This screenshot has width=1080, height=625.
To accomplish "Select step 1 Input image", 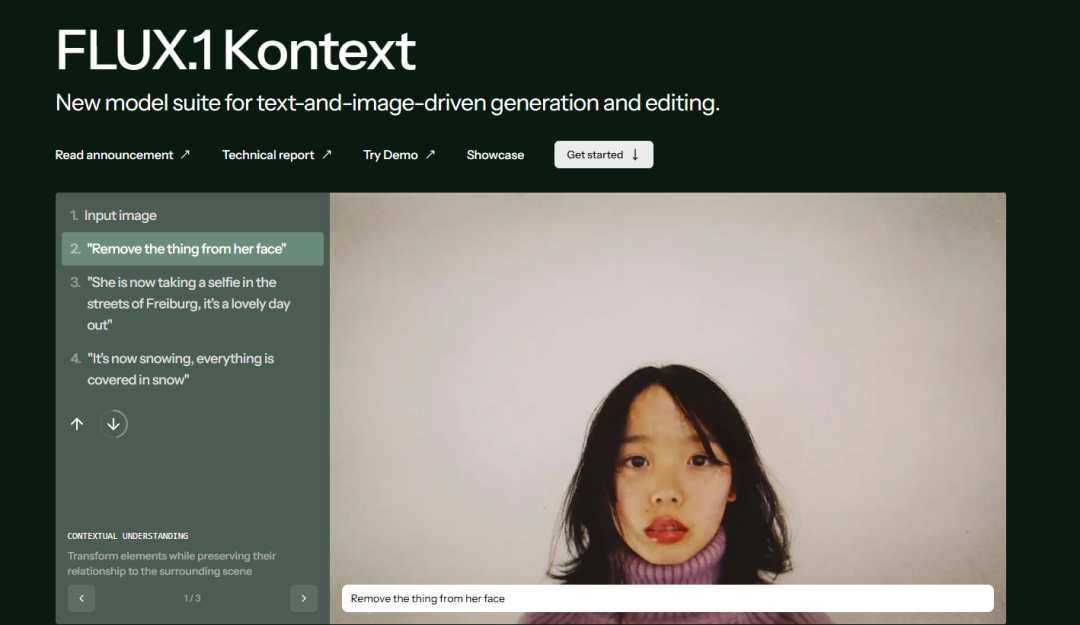I will pyautogui.click(x=192, y=216).
